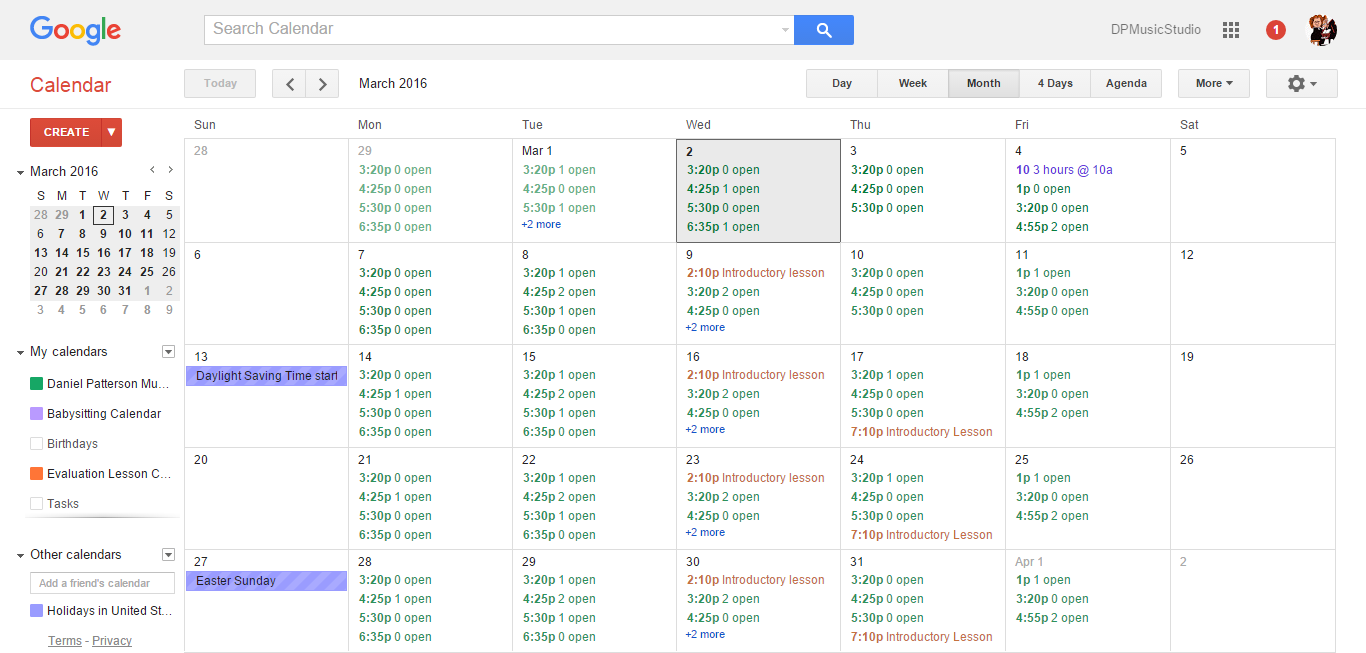The image size is (1366, 653).
Task: Click the Today button
Action: pyautogui.click(x=220, y=84)
